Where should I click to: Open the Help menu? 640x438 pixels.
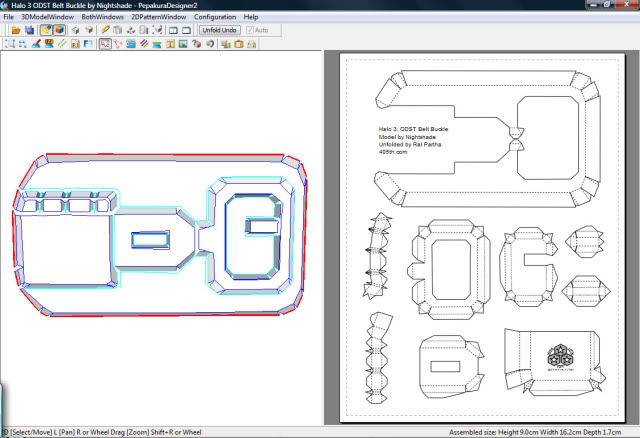point(250,17)
